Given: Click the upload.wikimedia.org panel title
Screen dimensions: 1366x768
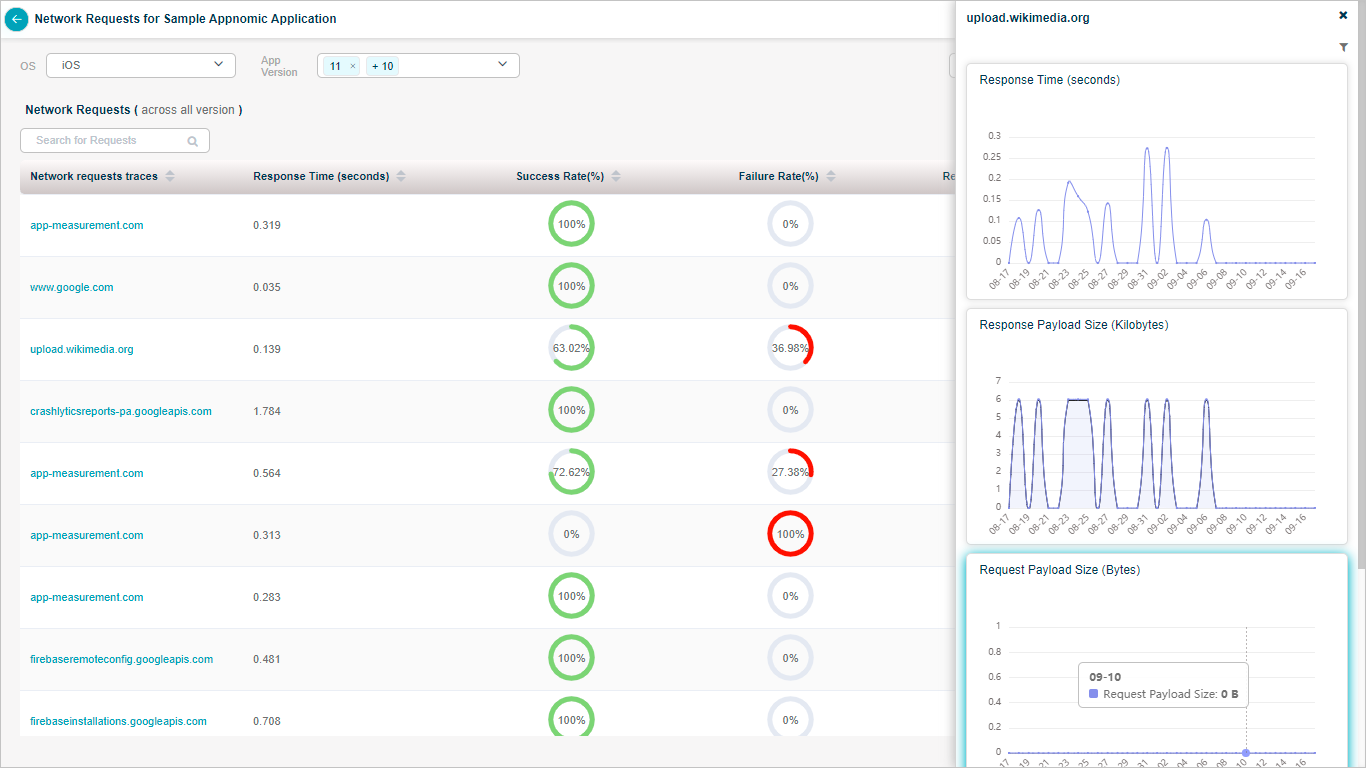Looking at the screenshot, I should 1028,18.
